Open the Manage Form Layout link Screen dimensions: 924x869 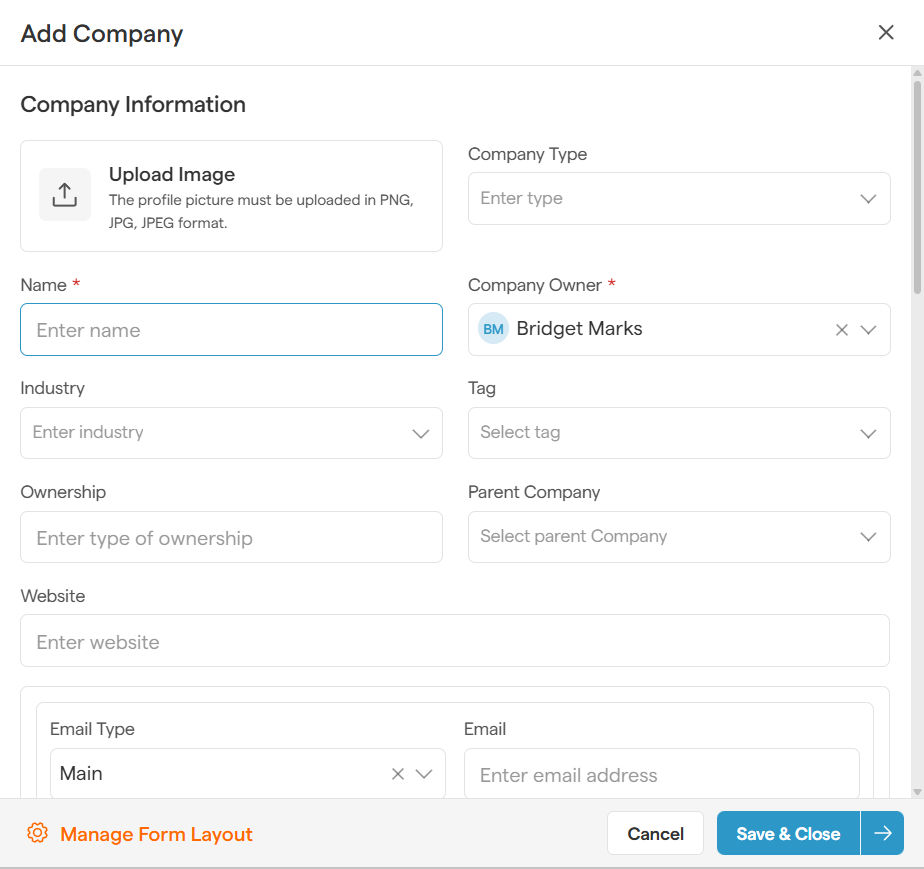pos(156,834)
